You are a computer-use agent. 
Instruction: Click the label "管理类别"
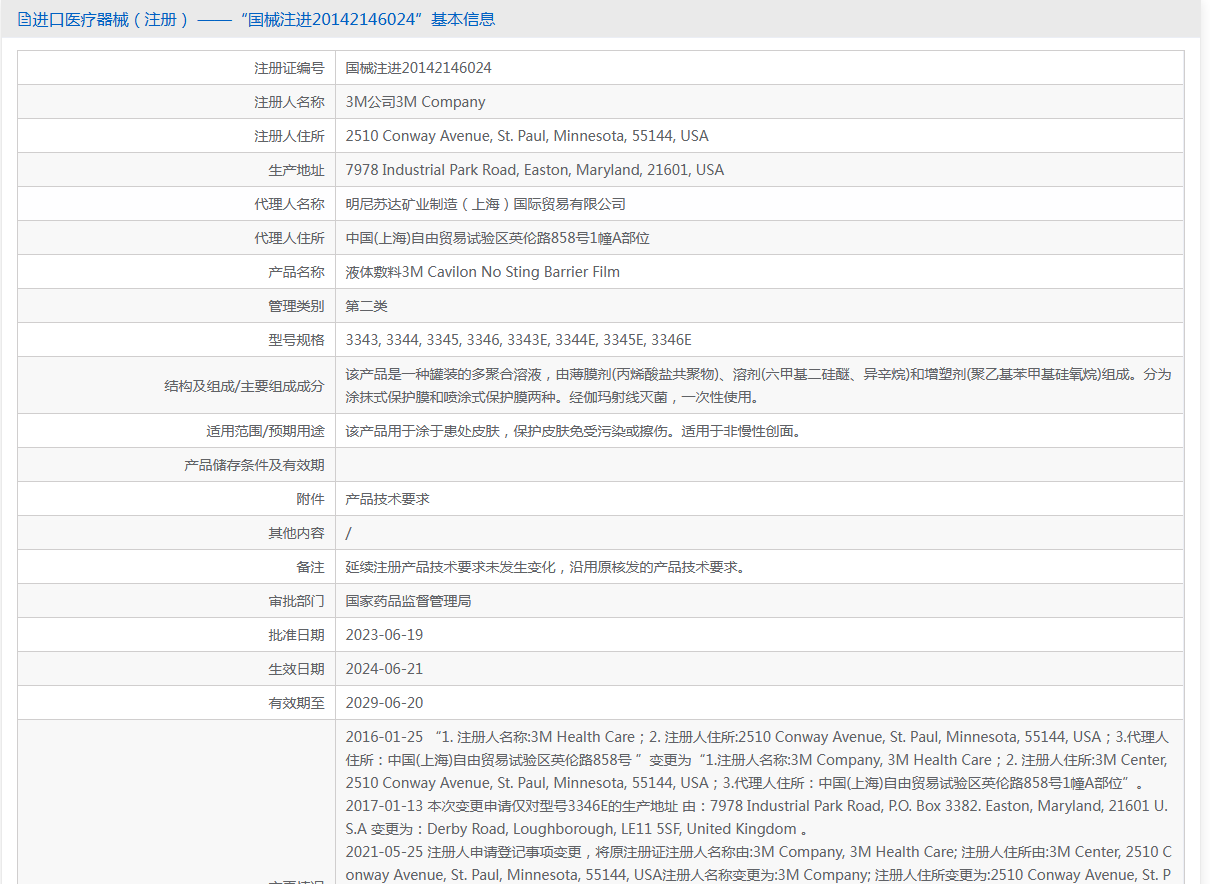coord(296,306)
